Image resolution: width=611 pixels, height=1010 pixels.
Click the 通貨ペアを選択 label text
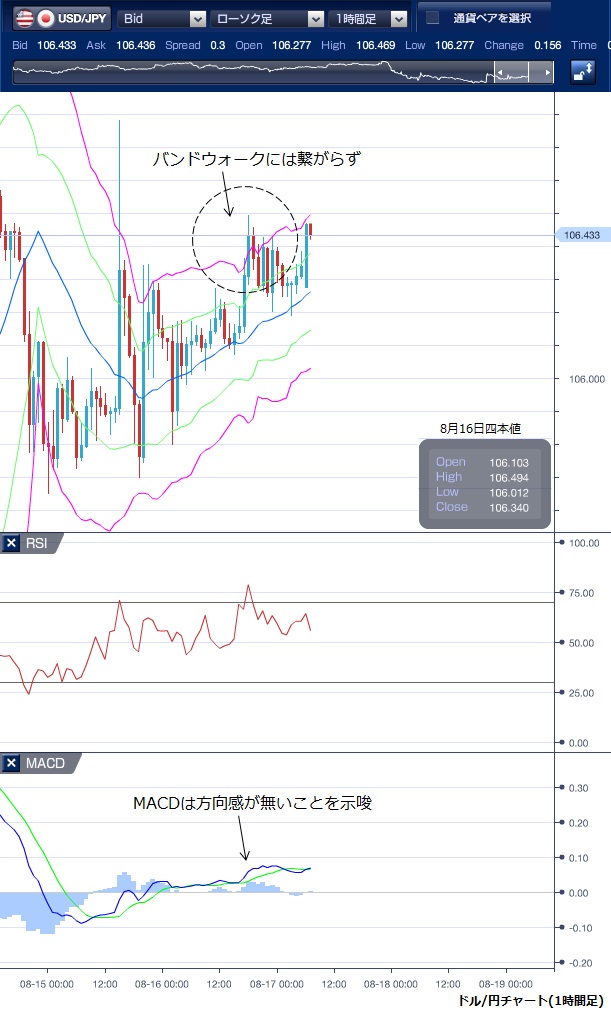tap(491, 18)
